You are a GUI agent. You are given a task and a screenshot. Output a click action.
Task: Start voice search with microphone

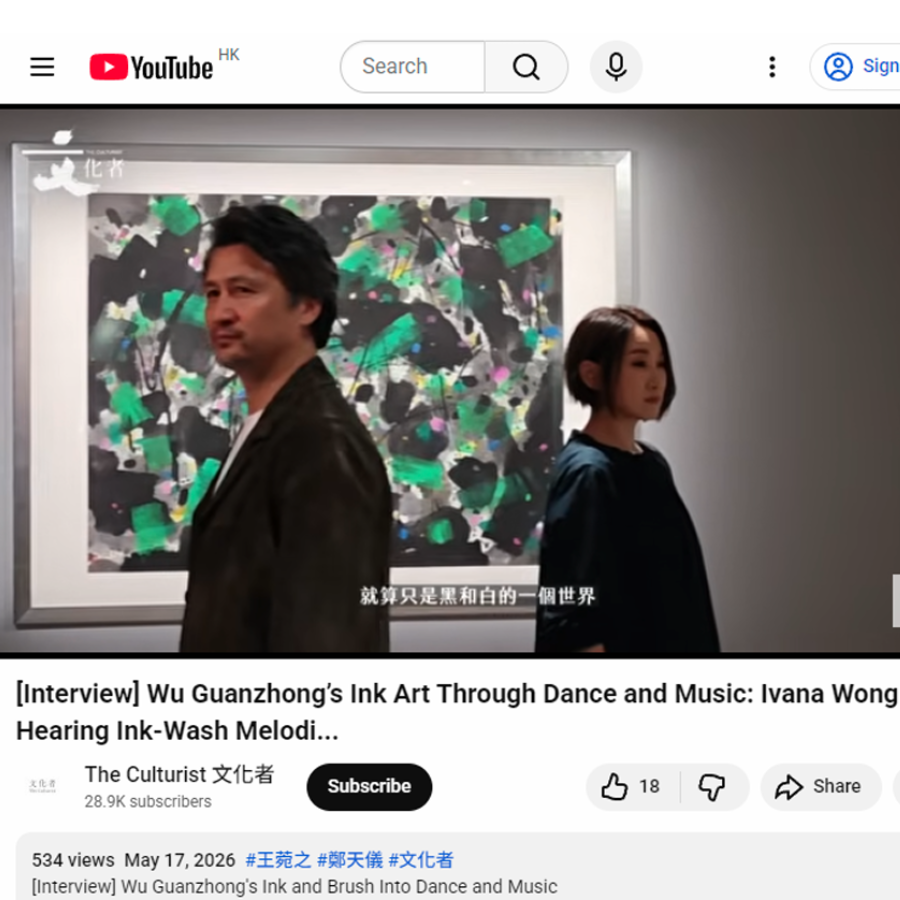coord(616,67)
